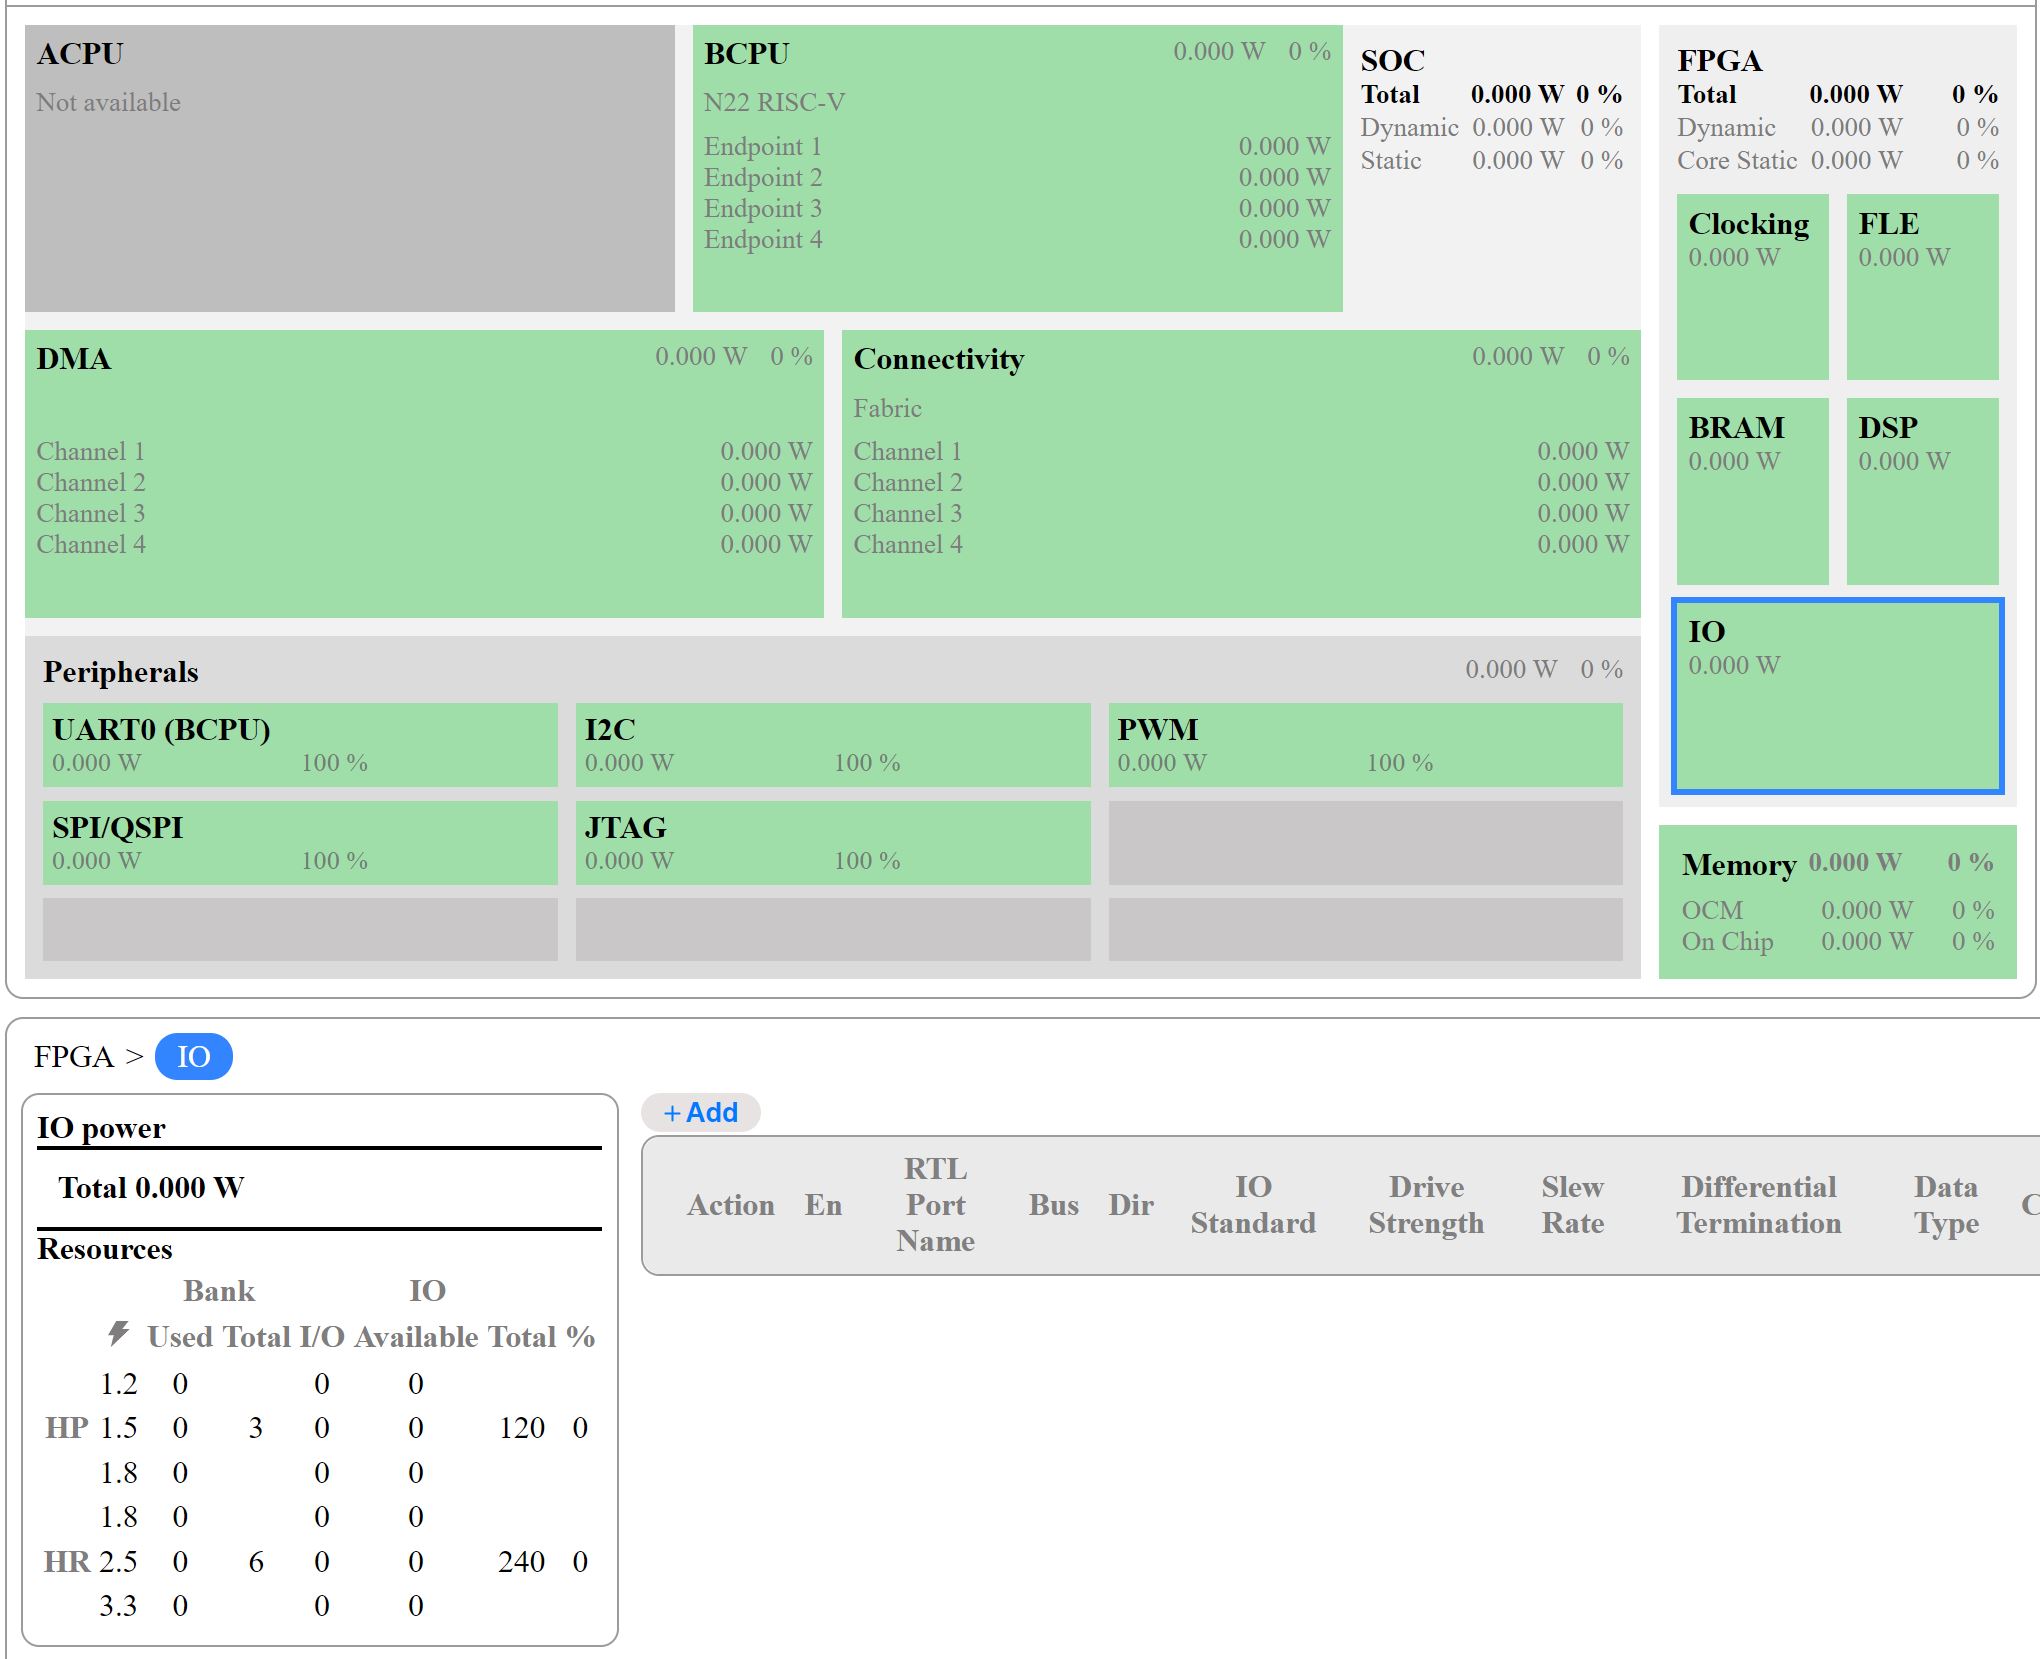Click DMA Channel 1 row
Viewport: 2040px width, 1659px height.
[424, 451]
